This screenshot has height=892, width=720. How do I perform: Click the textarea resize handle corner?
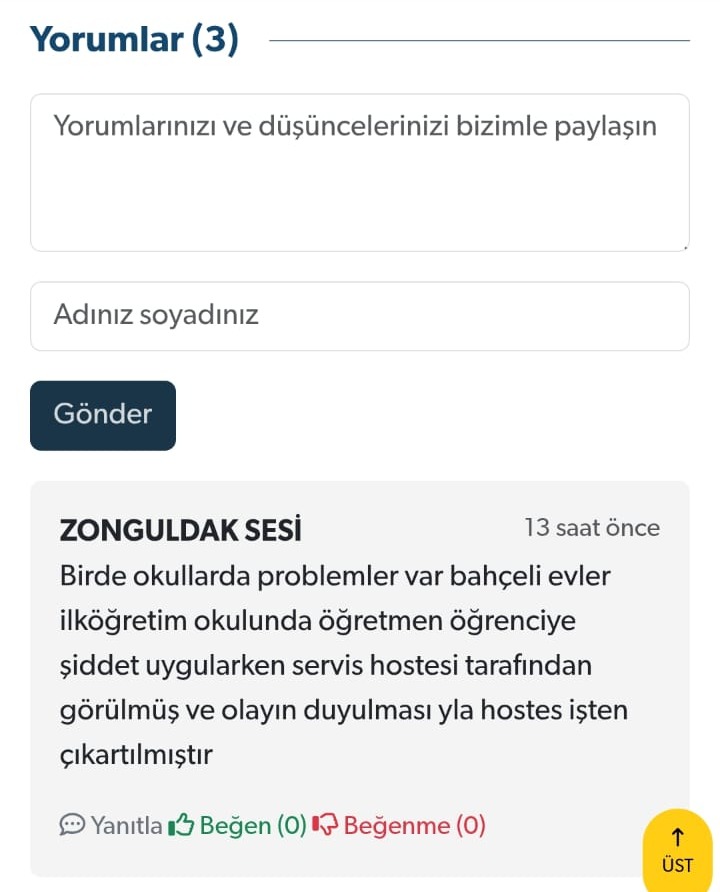coord(685,247)
